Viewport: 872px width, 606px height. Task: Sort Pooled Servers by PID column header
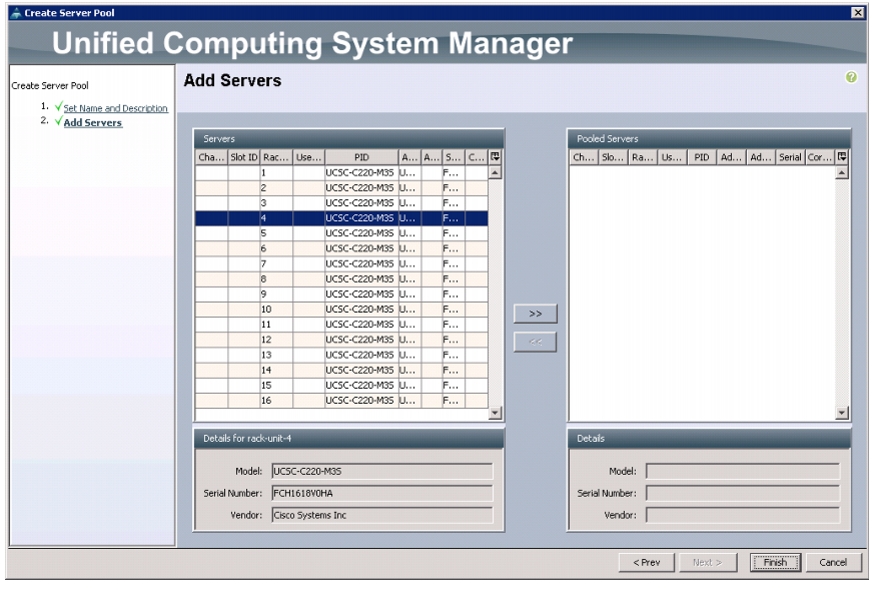pos(702,157)
